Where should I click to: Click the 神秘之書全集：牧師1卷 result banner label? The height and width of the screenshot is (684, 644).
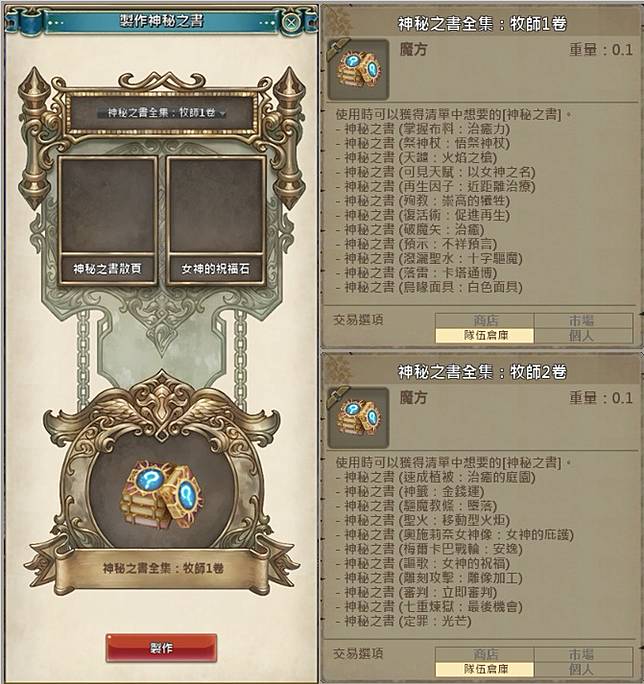pyautogui.click(x=163, y=568)
